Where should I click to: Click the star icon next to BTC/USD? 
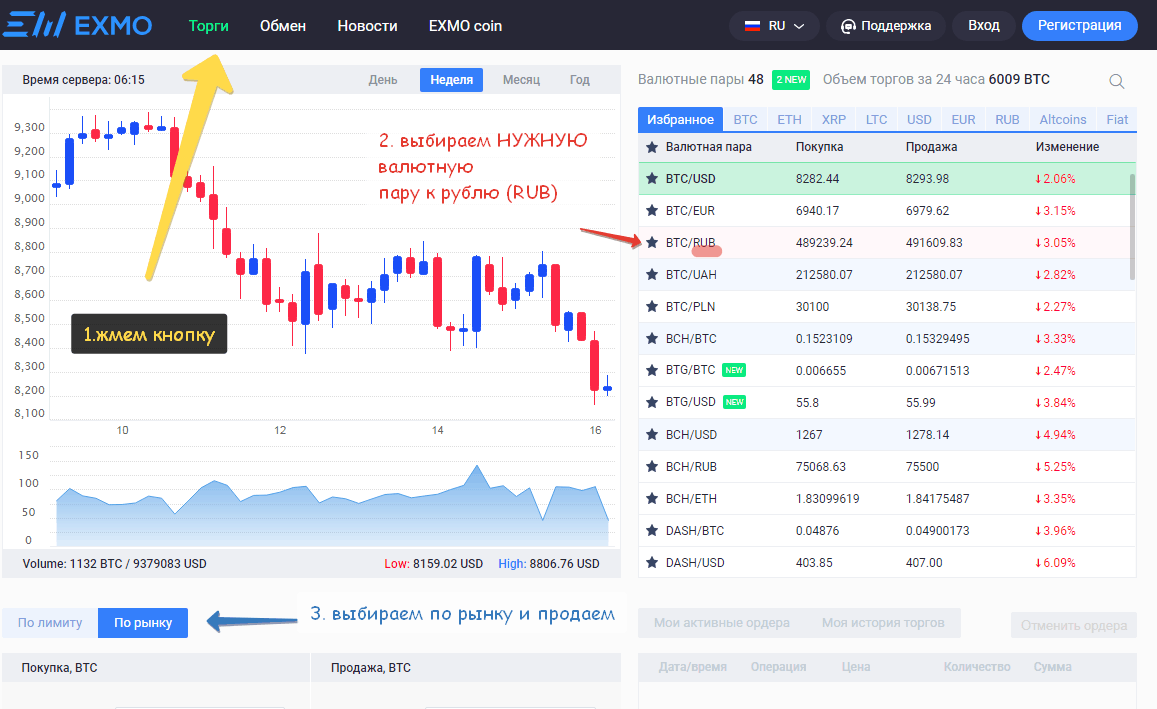click(x=652, y=179)
